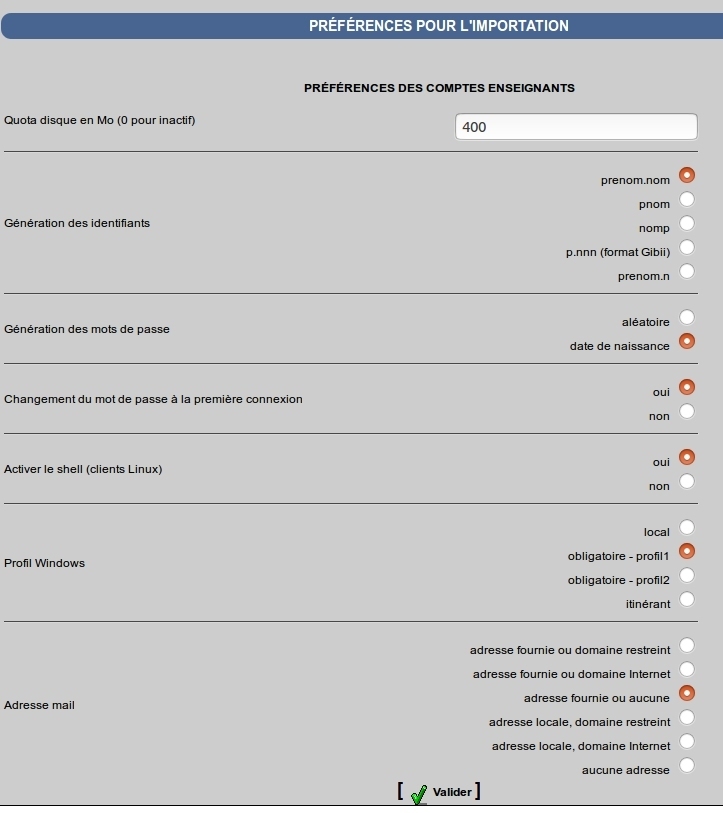Select the prenom.nom identifier format

pyautogui.click(x=687, y=175)
